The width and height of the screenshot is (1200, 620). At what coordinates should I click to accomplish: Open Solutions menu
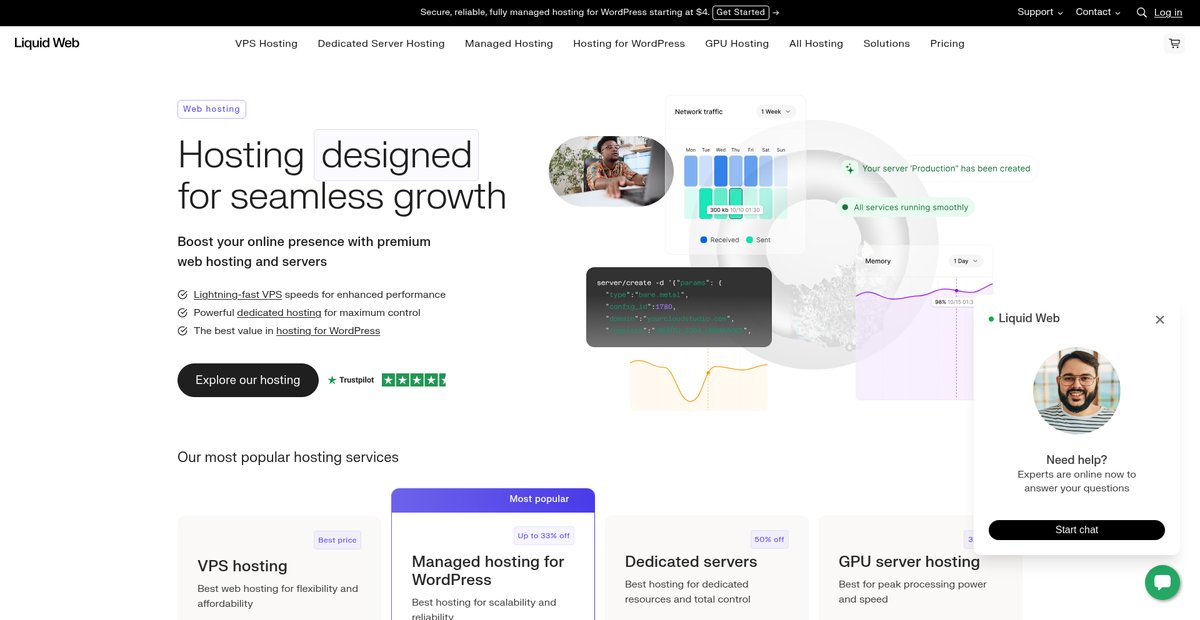point(887,44)
